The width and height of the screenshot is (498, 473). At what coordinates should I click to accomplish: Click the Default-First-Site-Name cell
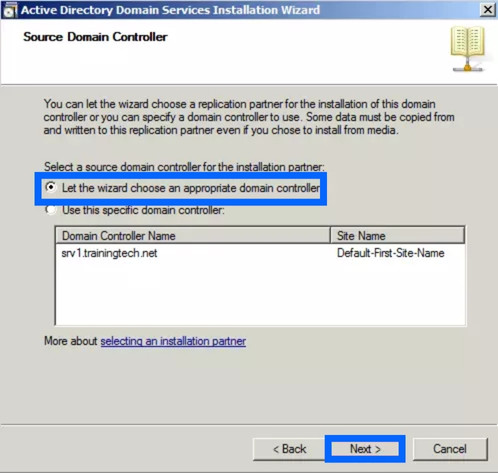390,253
